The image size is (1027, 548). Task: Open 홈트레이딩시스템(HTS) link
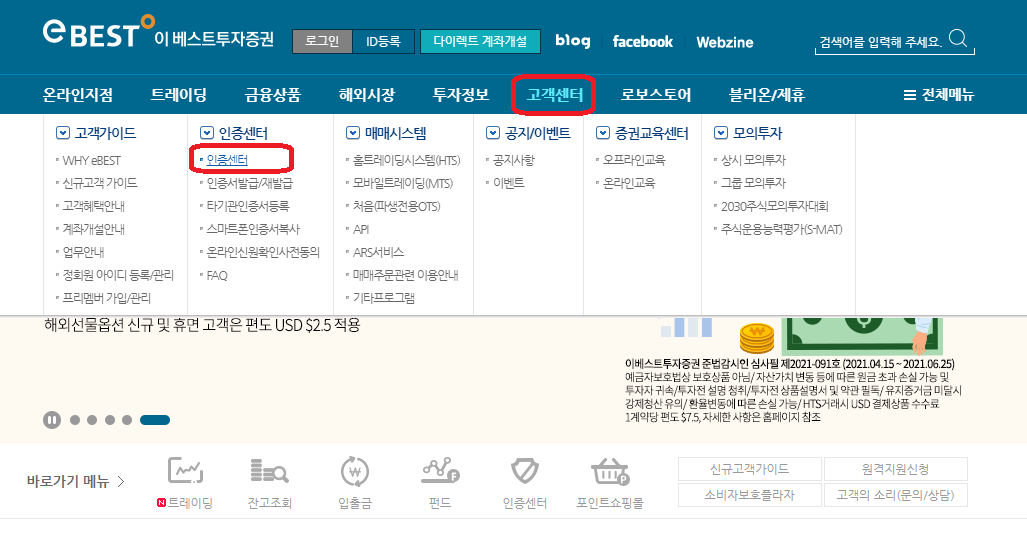point(406,160)
